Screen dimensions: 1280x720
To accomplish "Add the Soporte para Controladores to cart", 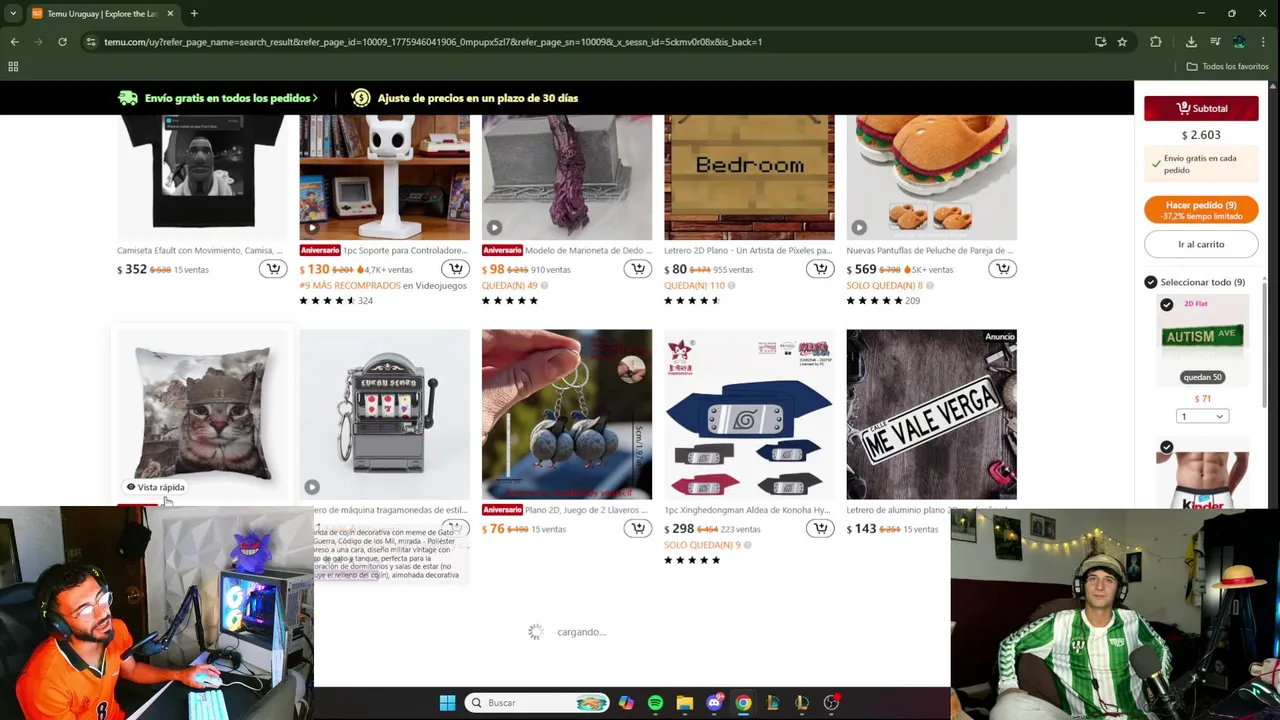I will (x=455, y=269).
